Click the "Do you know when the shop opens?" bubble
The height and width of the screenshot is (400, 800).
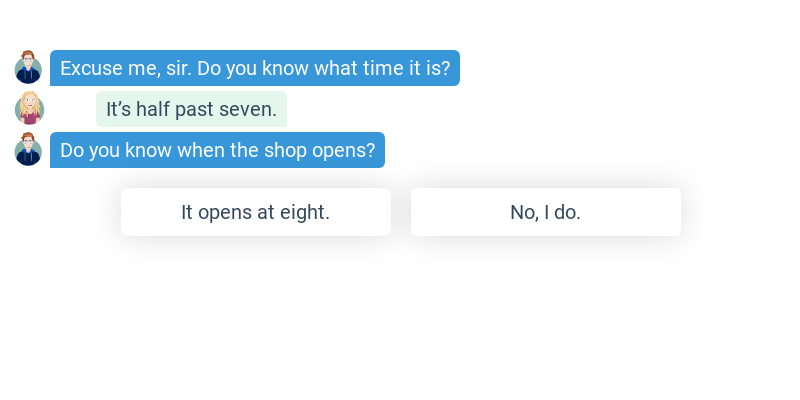click(x=217, y=150)
